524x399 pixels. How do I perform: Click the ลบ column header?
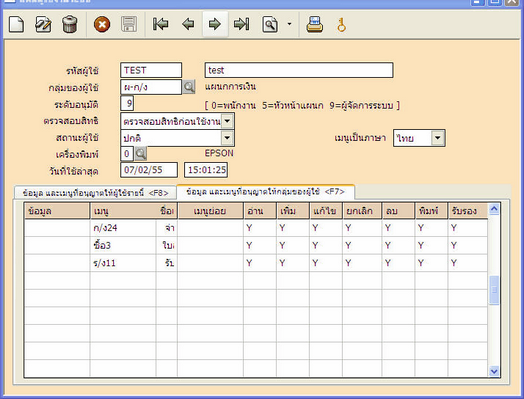pos(398,211)
